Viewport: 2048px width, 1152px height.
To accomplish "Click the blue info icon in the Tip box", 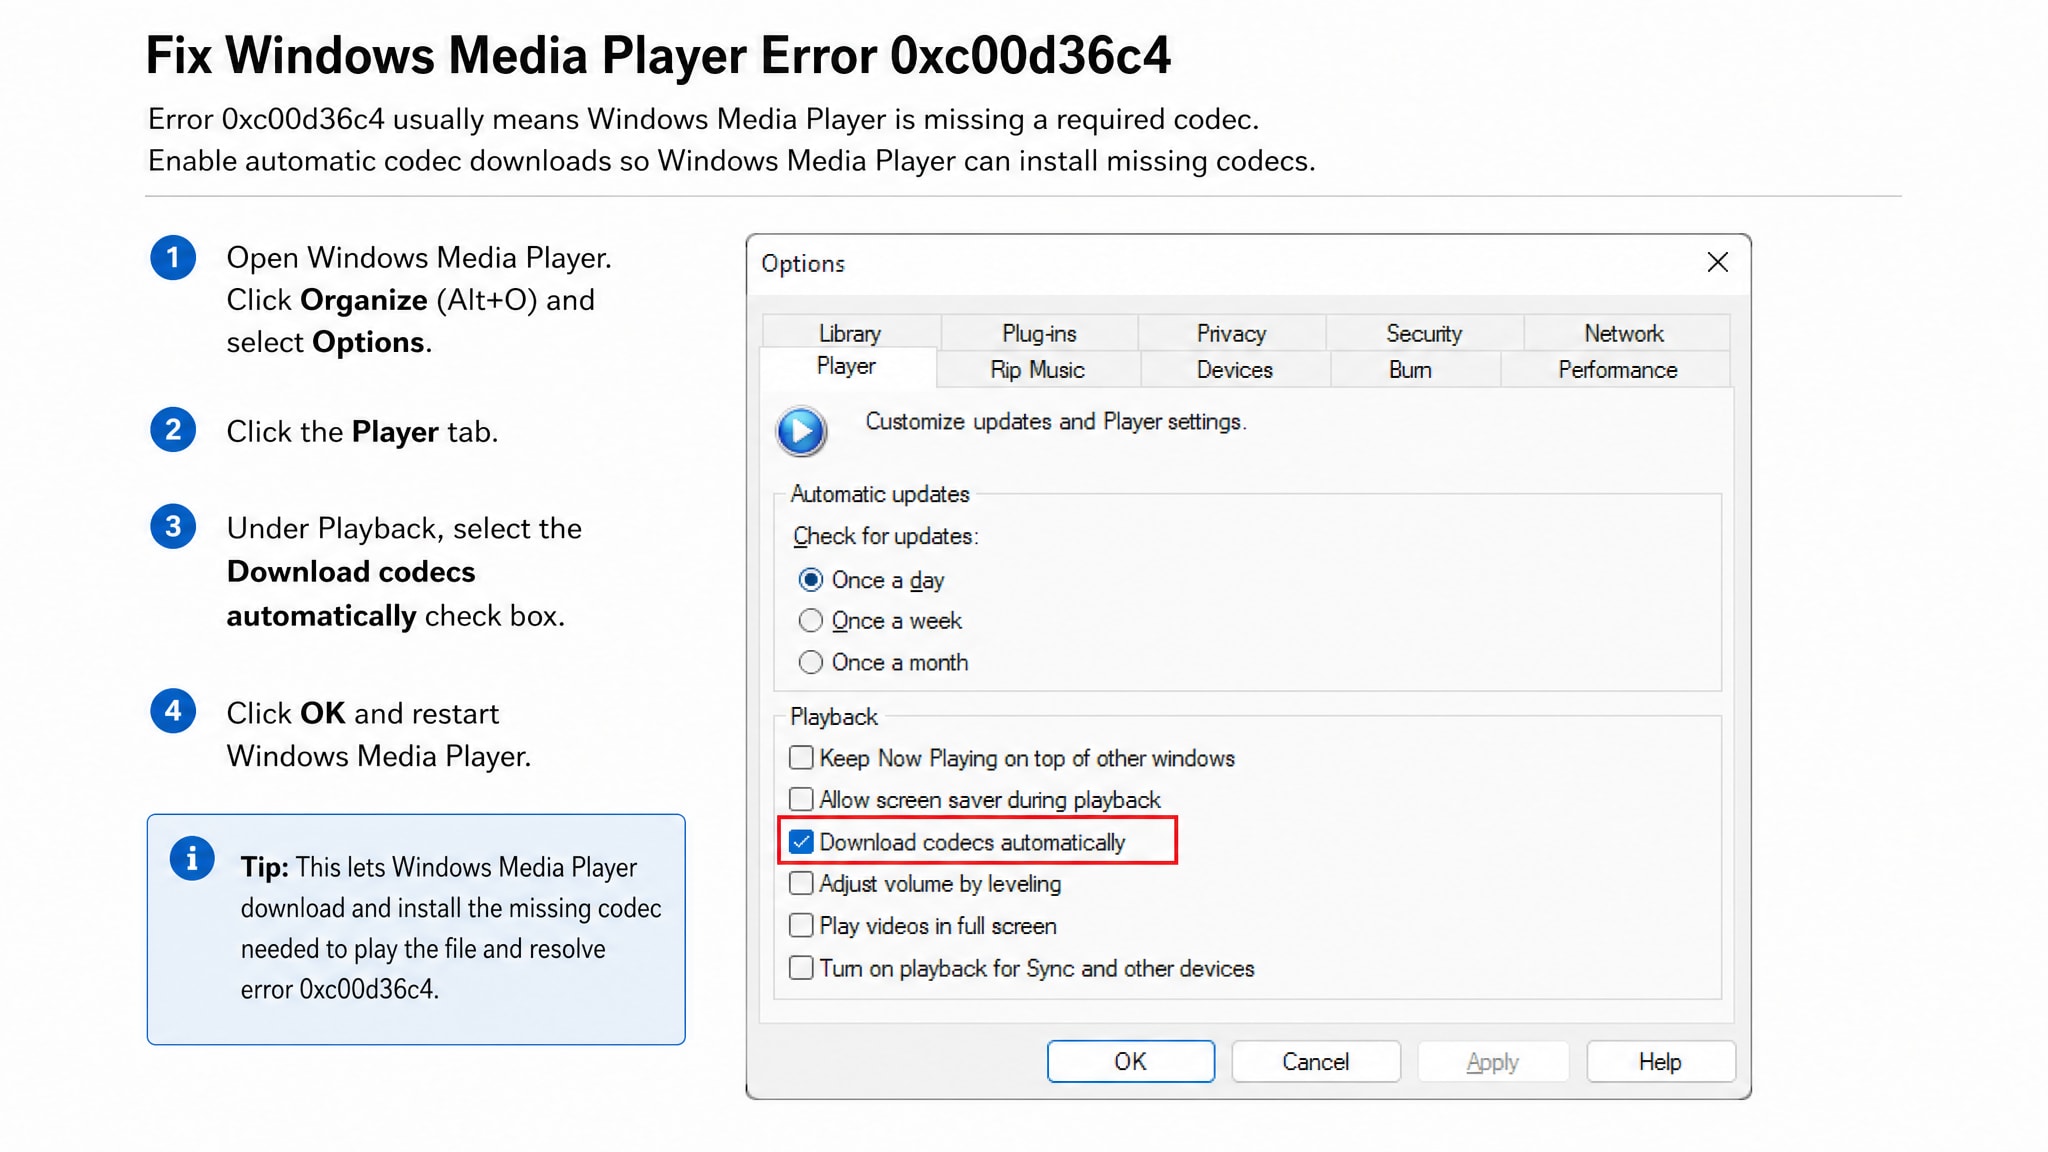I will tap(192, 858).
